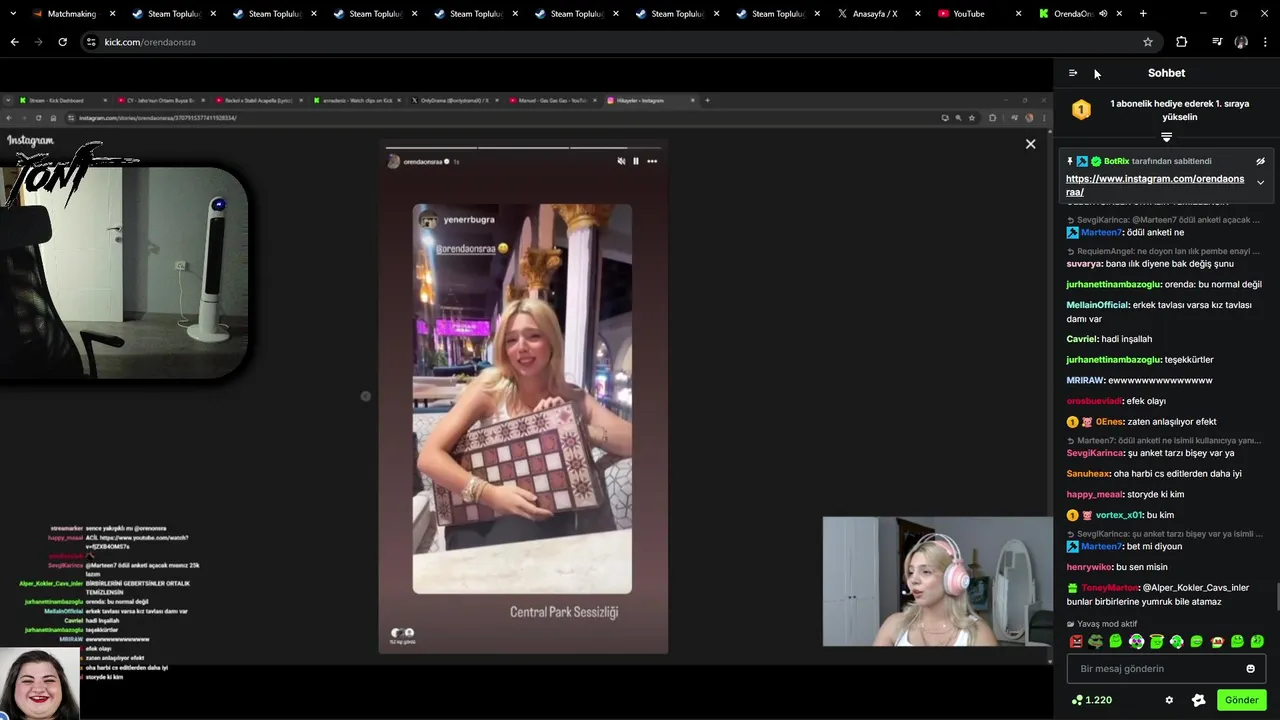The width and height of the screenshot is (1280, 720).
Task: Click the streamer webcam thumbnail
Action: click(x=937, y=582)
